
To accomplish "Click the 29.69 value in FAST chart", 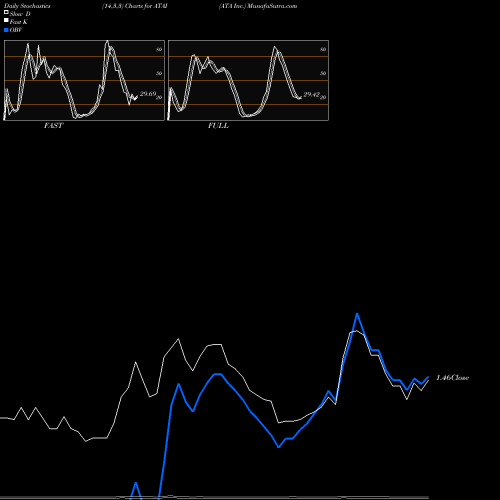I will click(148, 94).
